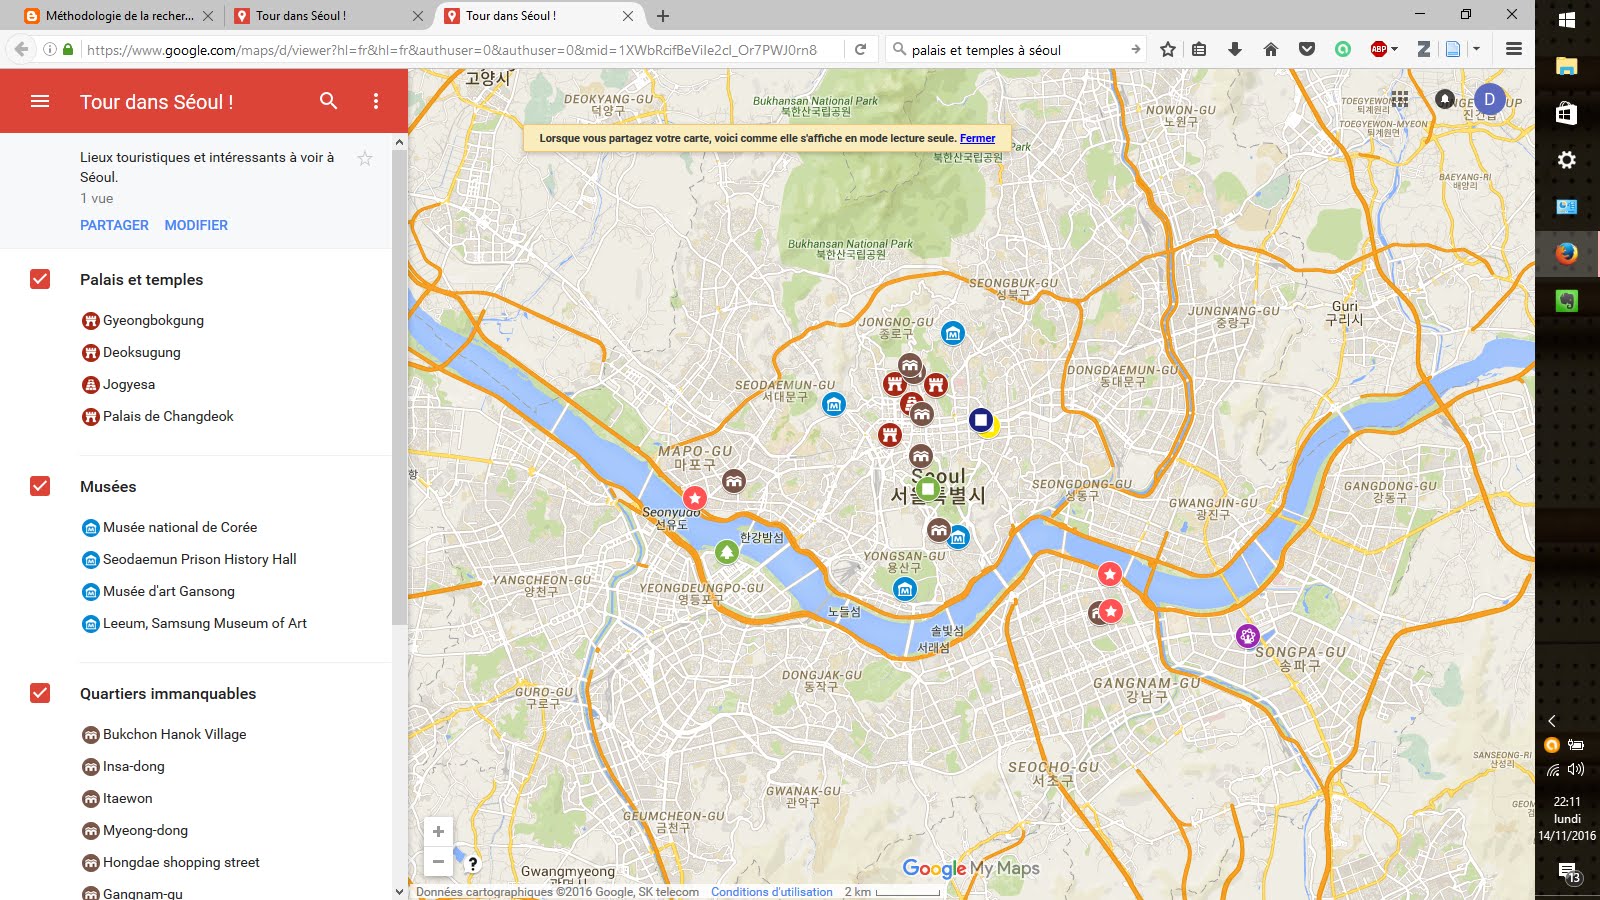Screen dimensions: 1600x900
Task: Reload the page with refresh button
Action: coord(860,49)
